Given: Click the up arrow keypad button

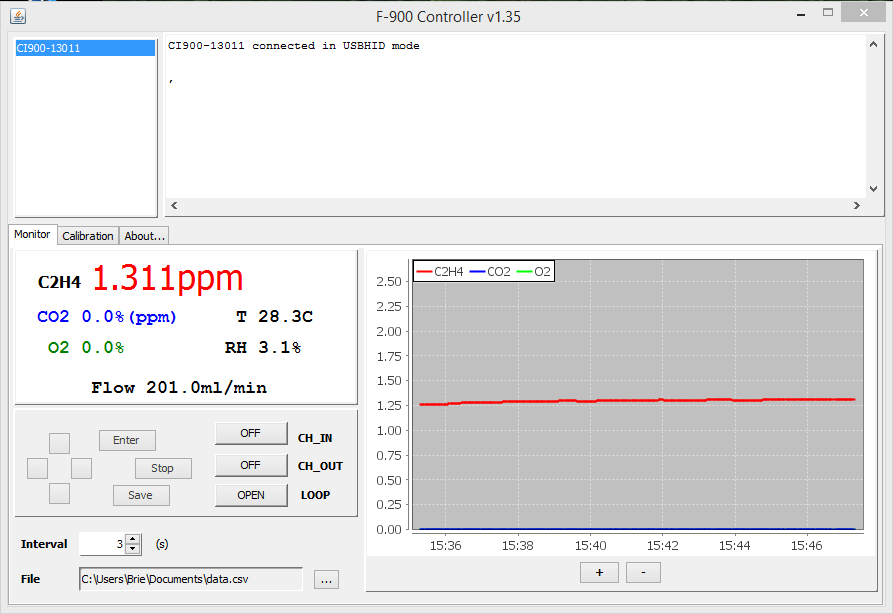Looking at the screenshot, I should click(x=59, y=443).
